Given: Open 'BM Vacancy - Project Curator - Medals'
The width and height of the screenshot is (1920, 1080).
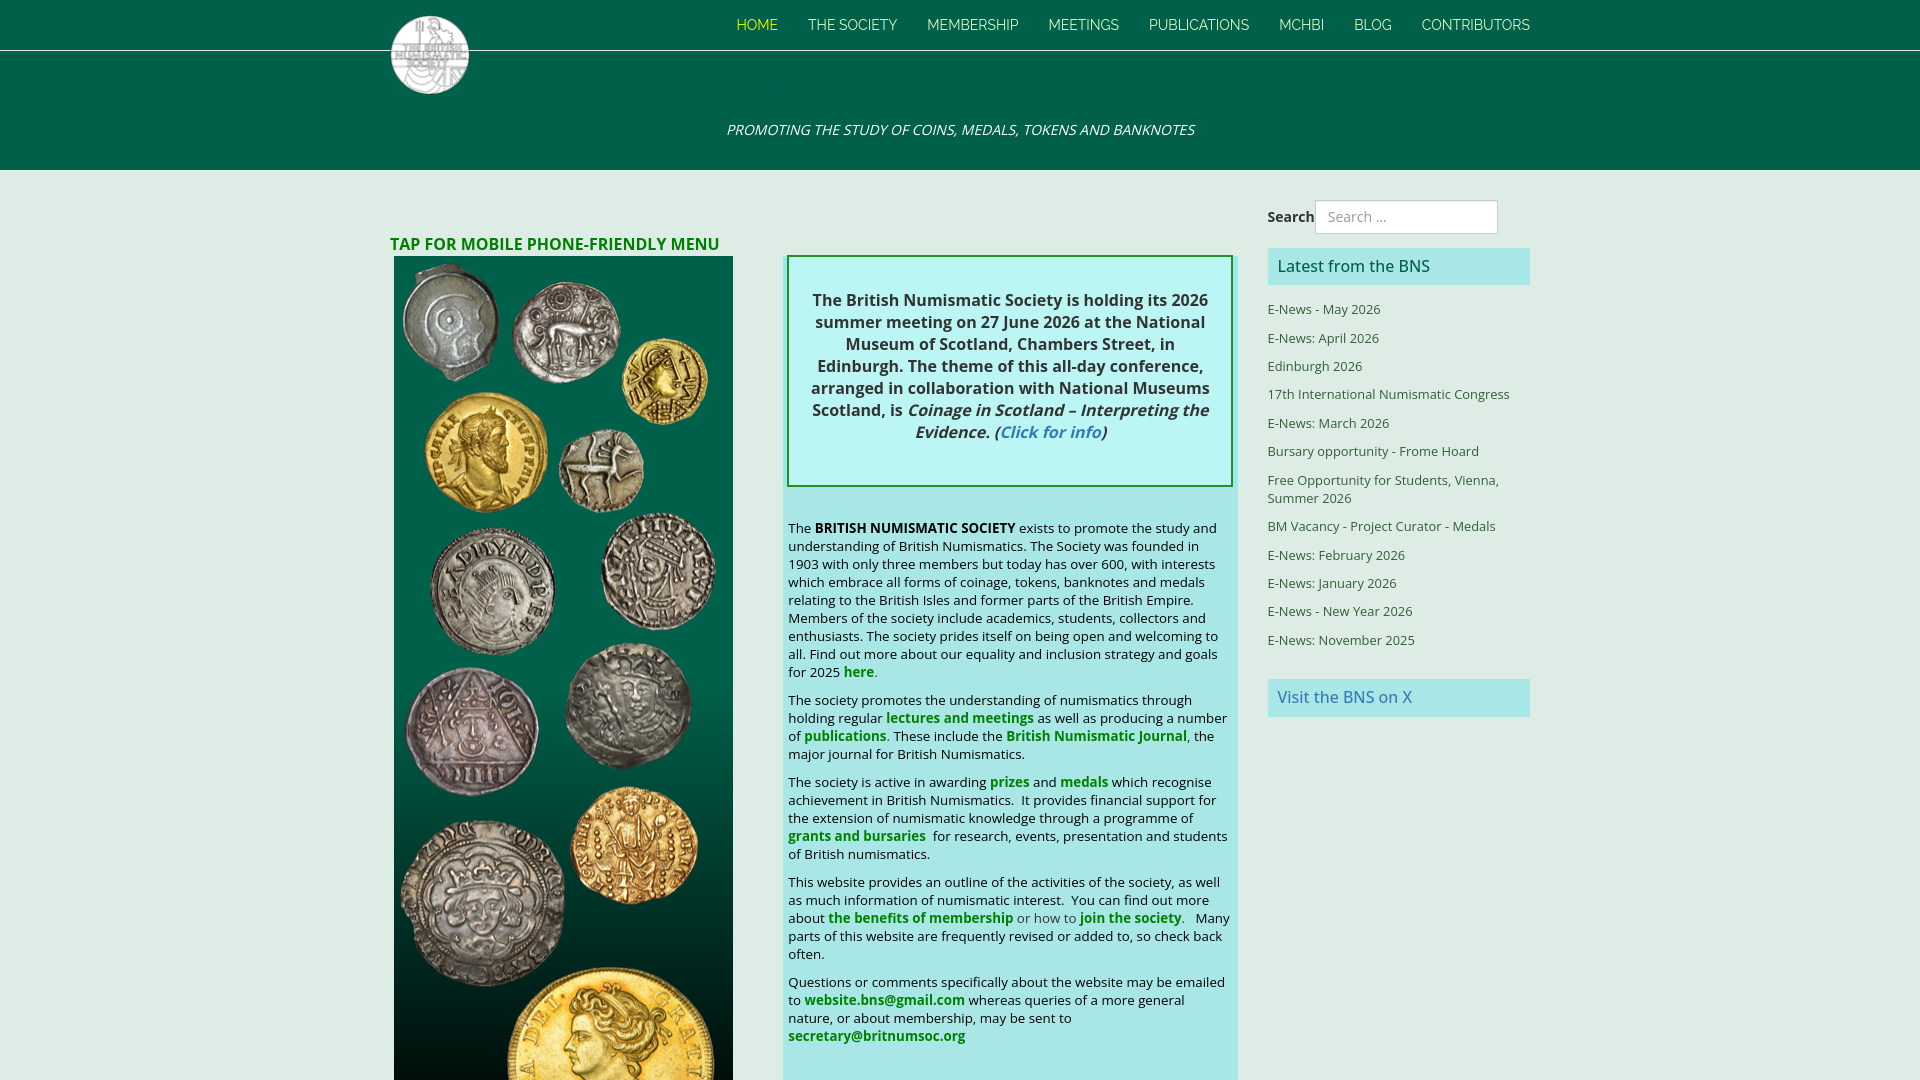Looking at the screenshot, I should [x=1381, y=527].
